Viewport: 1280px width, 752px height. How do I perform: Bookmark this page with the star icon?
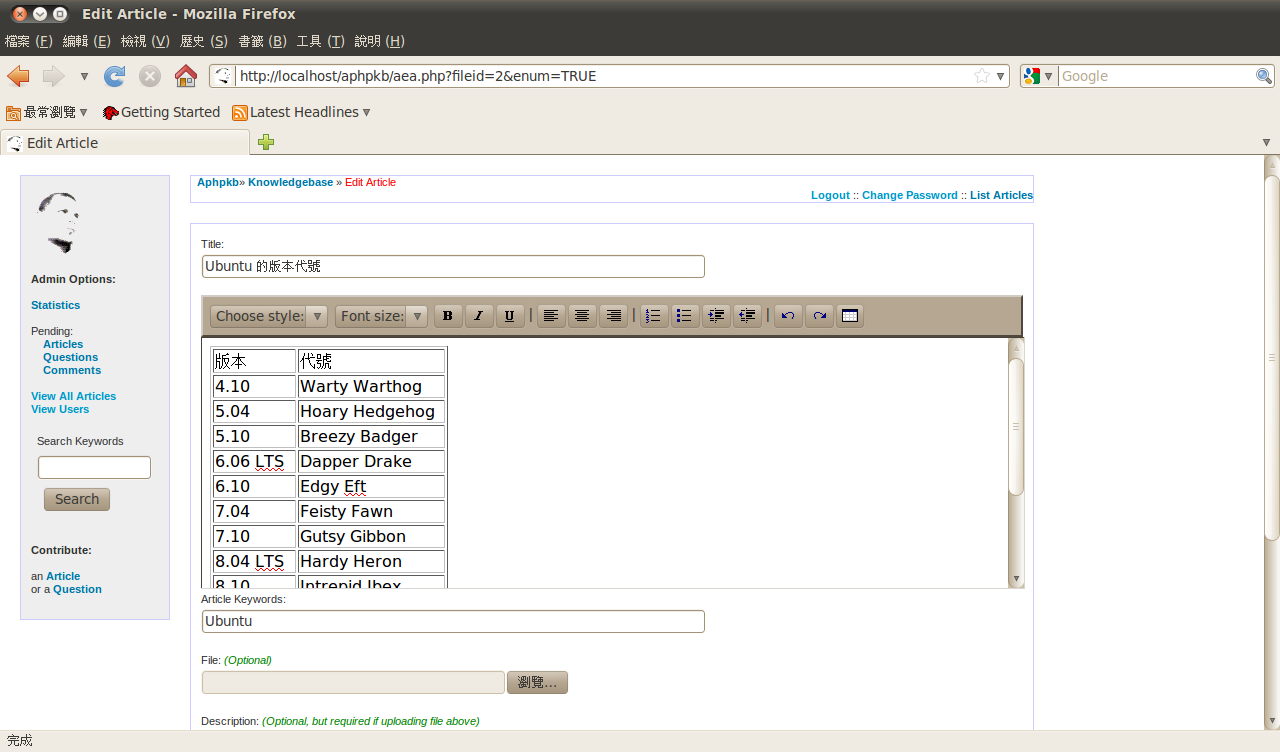(982, 76)
